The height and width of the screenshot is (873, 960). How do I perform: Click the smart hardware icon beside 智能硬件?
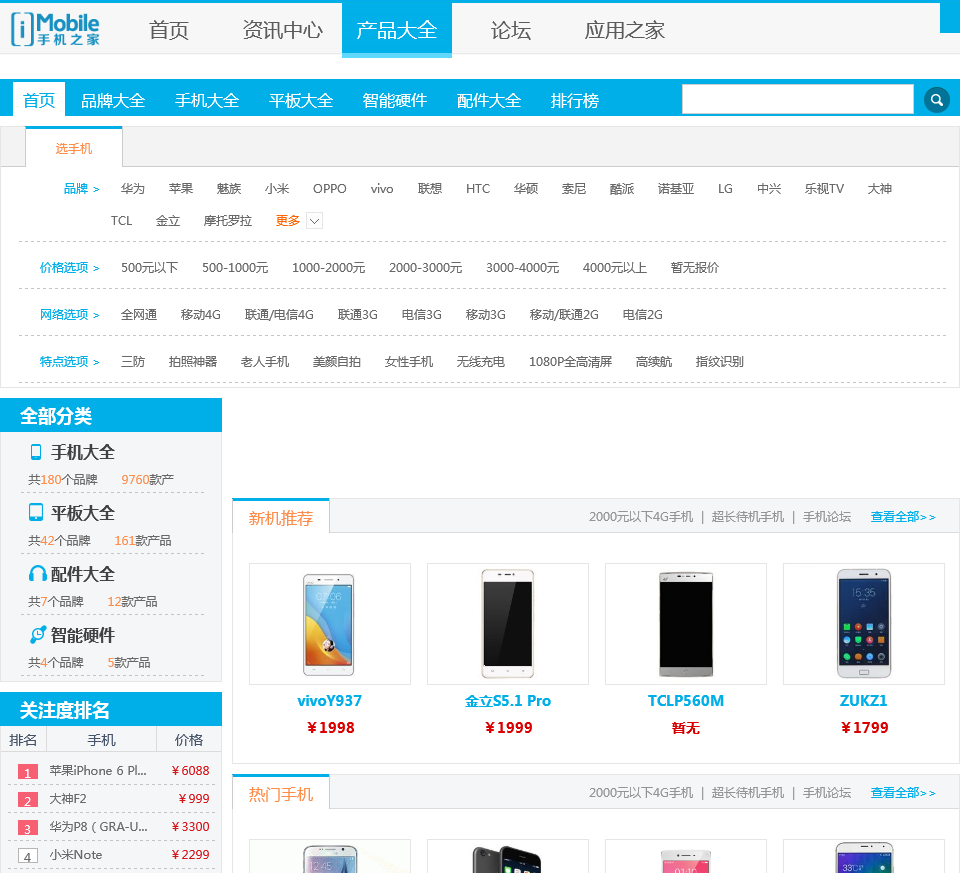pyautogui.click(x=38, y=635)
